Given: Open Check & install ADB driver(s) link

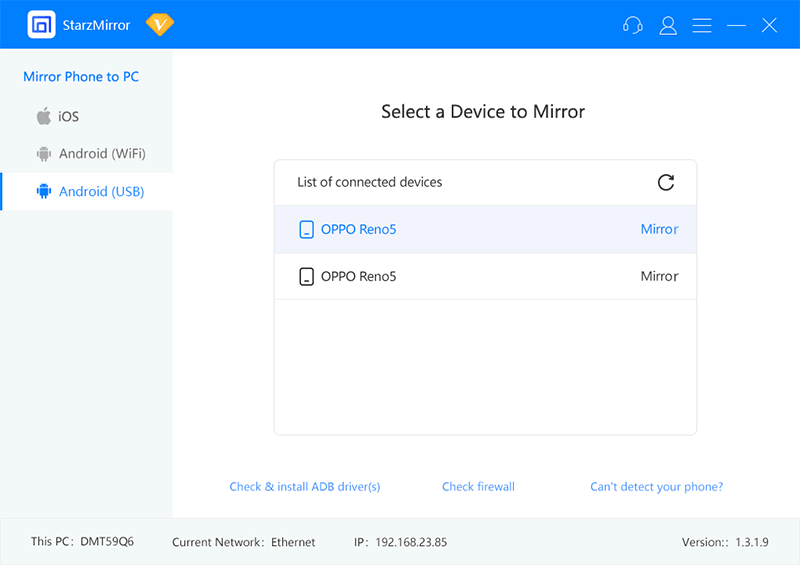Looking at the screenshot, I should click(x=305, y=486).
